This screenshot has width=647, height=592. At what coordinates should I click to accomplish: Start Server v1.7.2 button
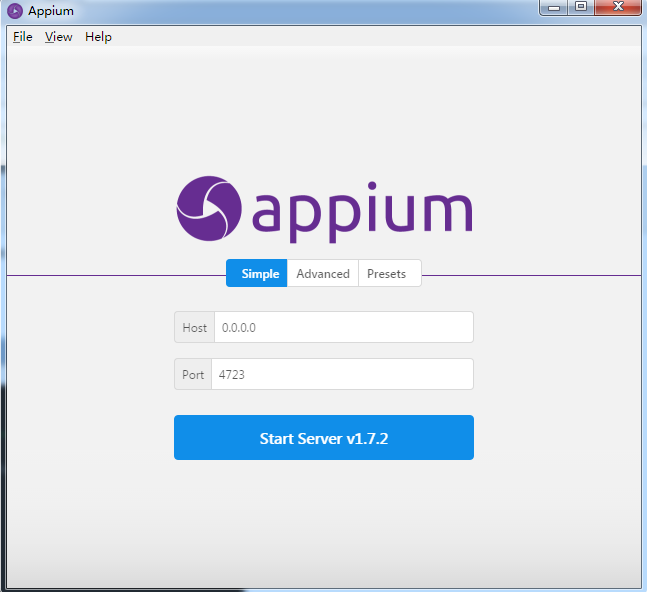tap(324, 438)
